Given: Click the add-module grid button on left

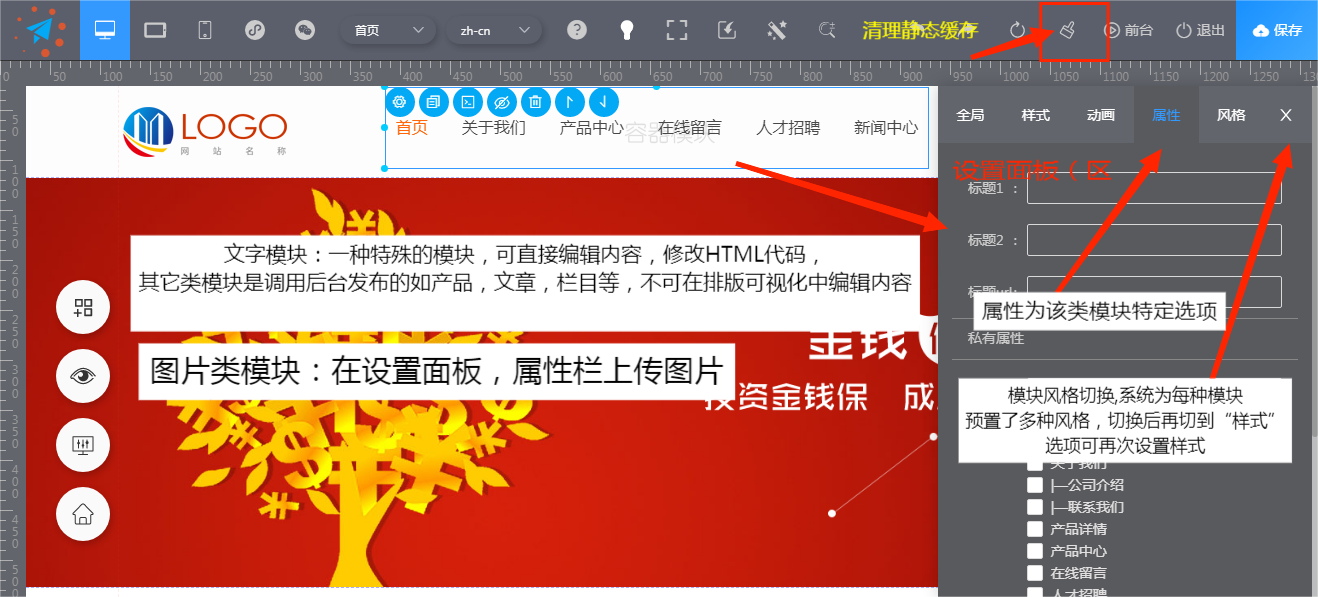Looking at the screenshot, I should pyautogui.click(x=83, y=308).
